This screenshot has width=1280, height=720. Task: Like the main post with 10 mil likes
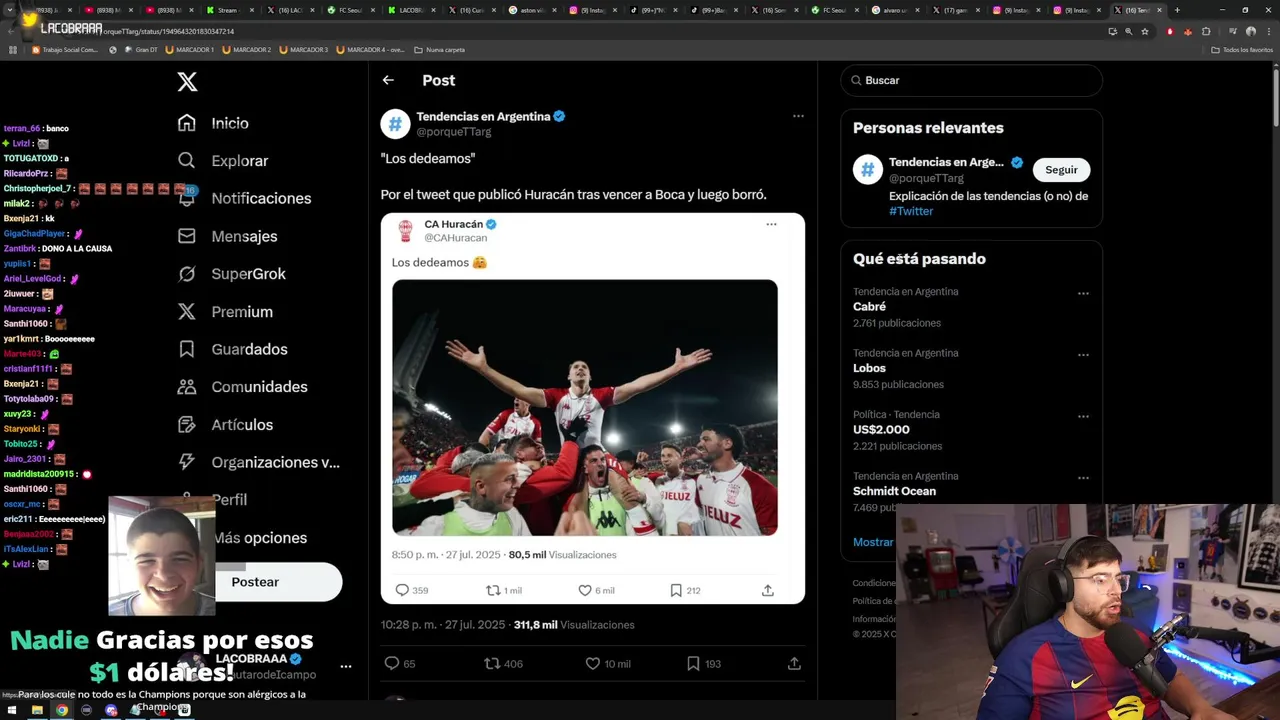(608, 663)
